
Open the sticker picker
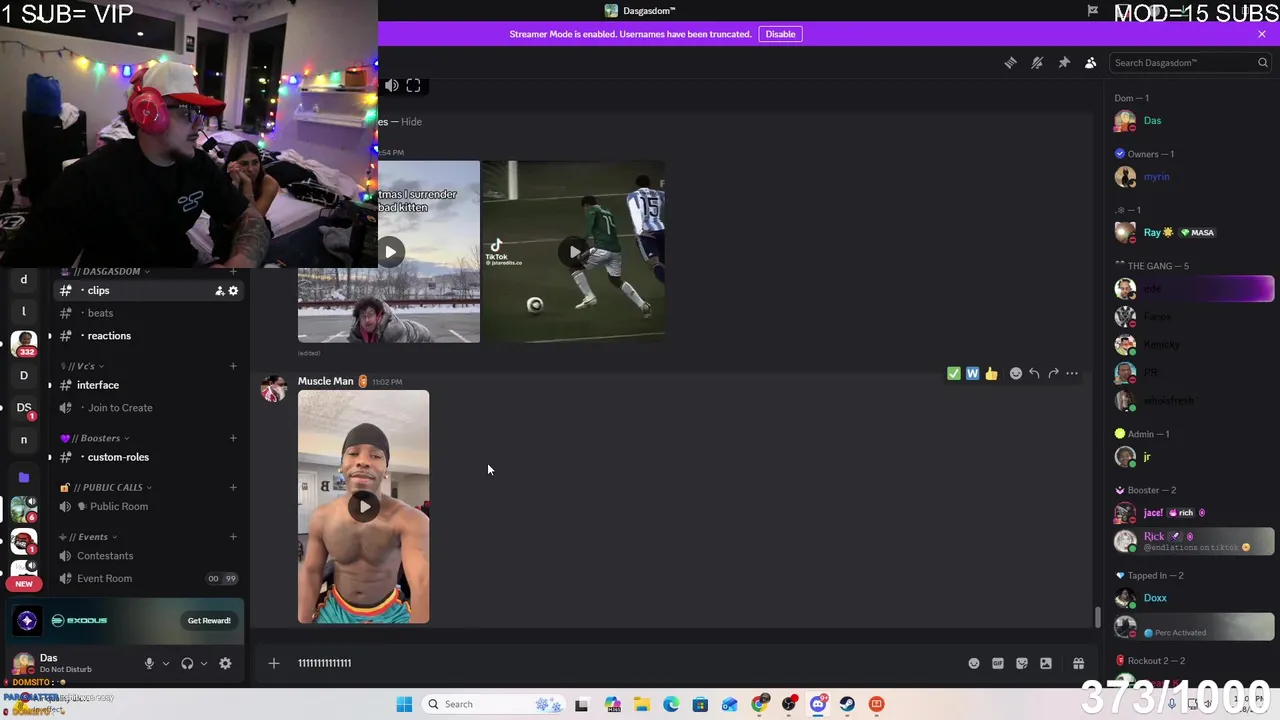[1022, 663]
